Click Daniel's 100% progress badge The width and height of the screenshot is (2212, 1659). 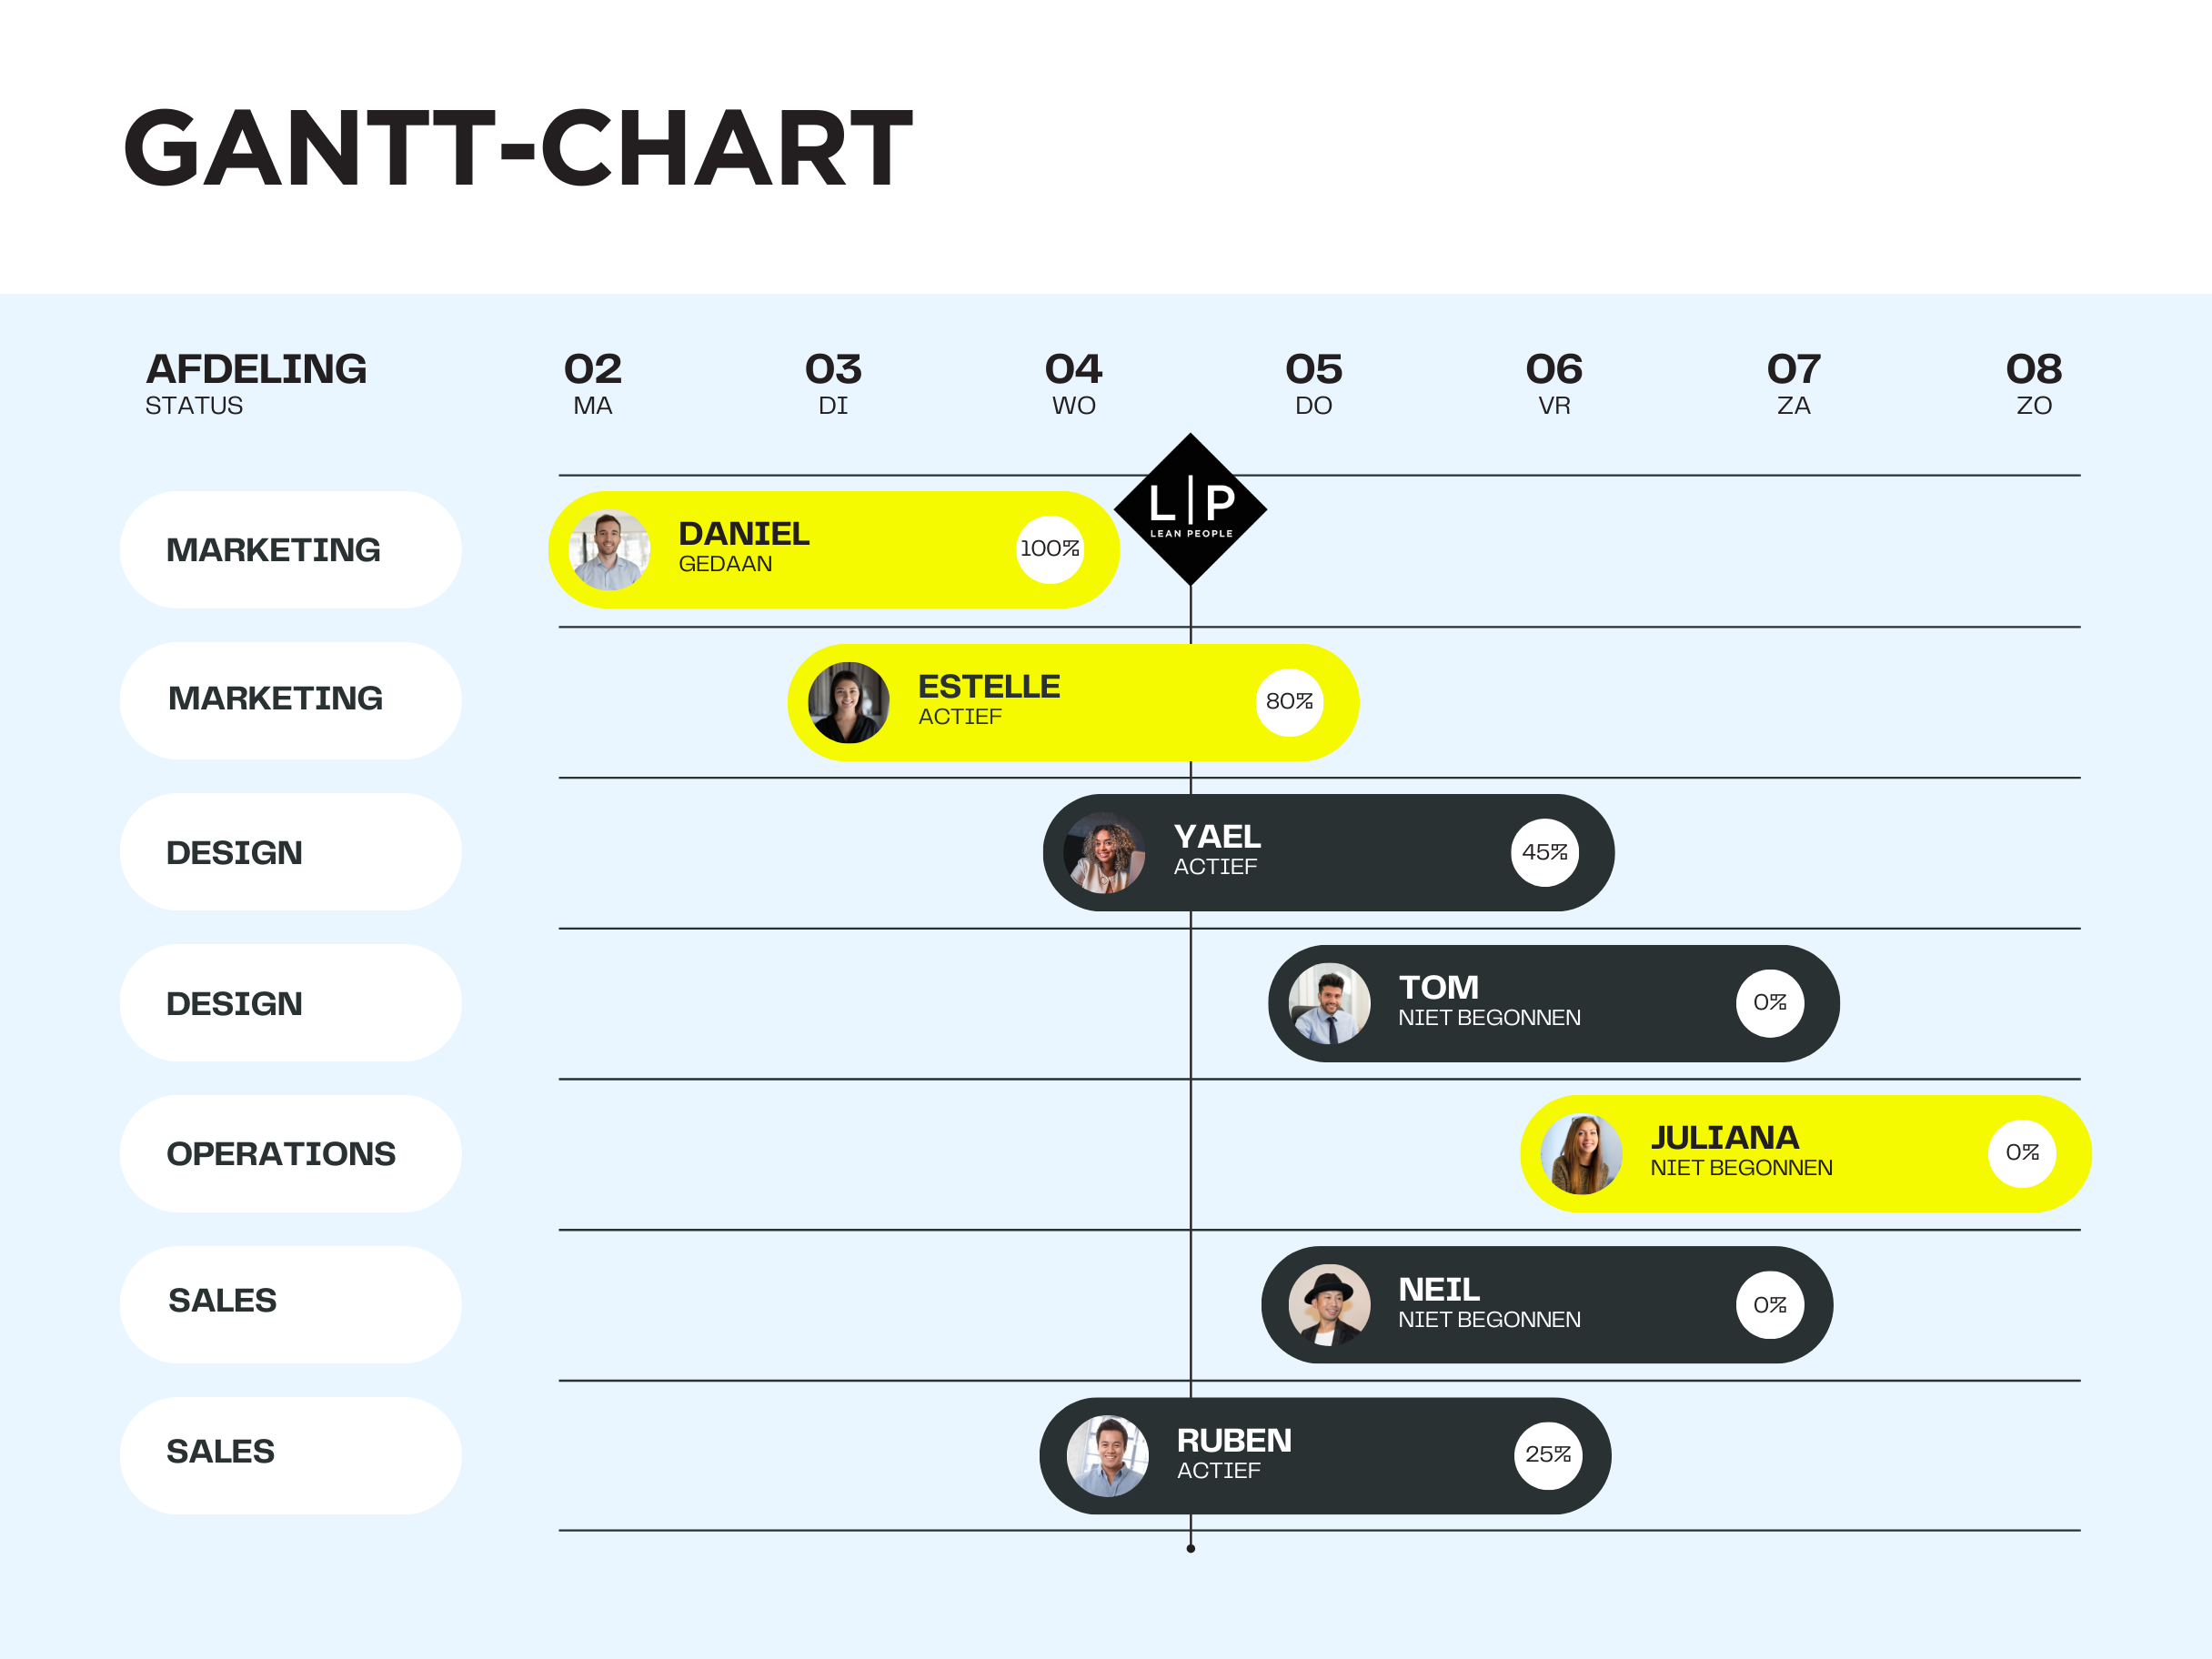point(1049,549)
